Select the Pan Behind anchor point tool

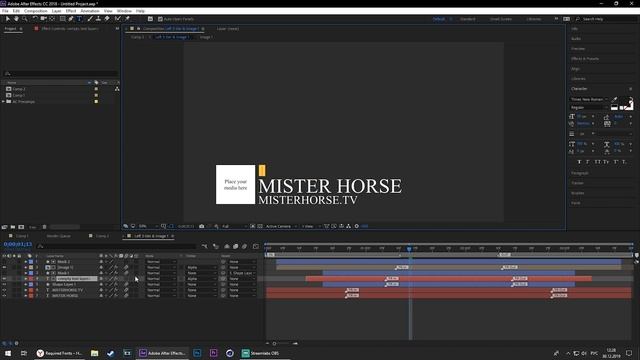point(52,19)
